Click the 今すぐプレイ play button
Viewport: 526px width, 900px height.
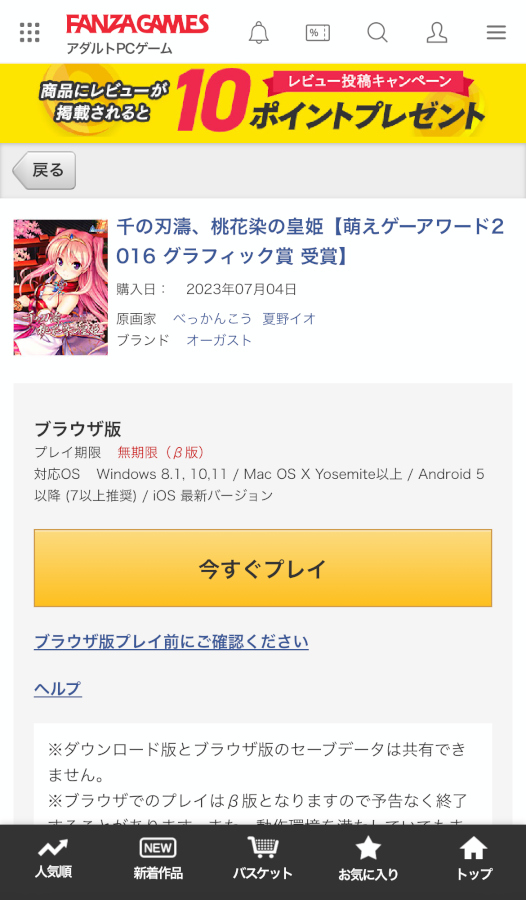pyautogui.click(x=263, y=568)
